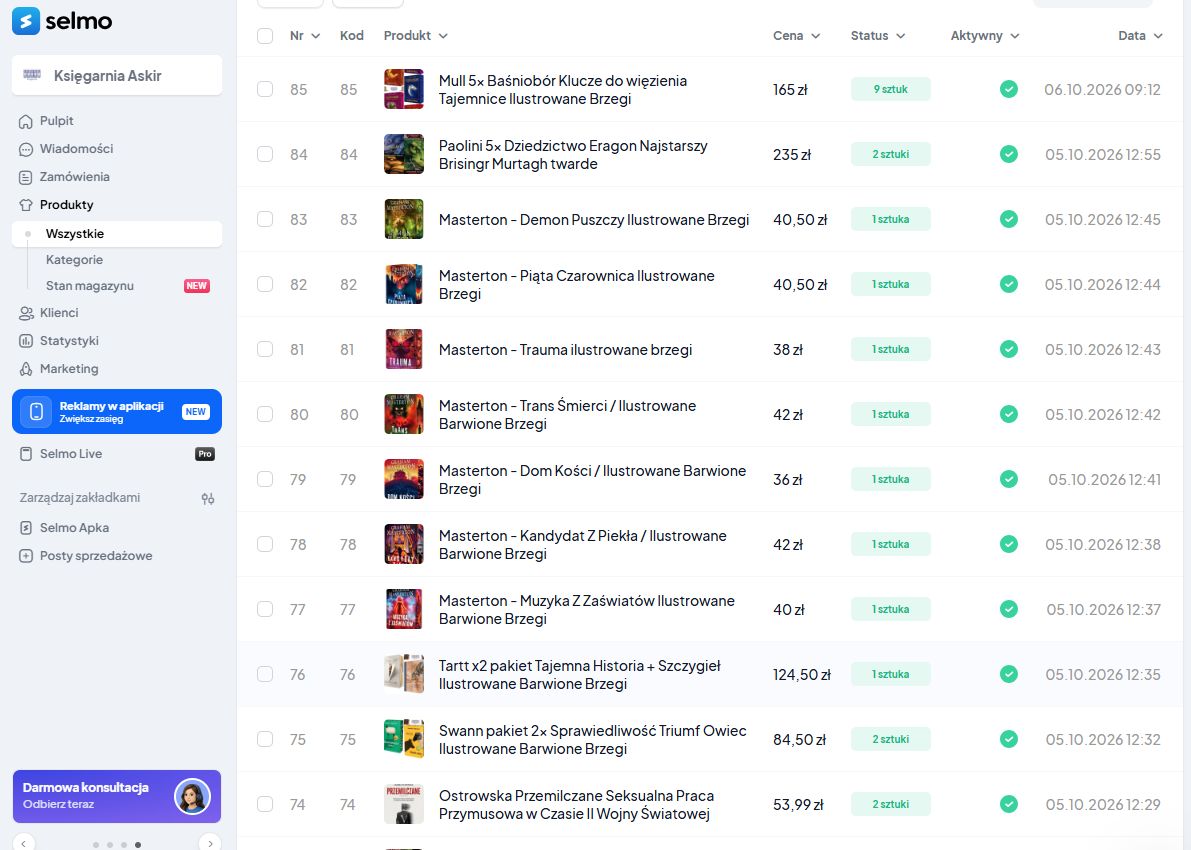Tick the select-all checkbox in table header
Screen dimensions: 1191x850
tap(265, 36)
